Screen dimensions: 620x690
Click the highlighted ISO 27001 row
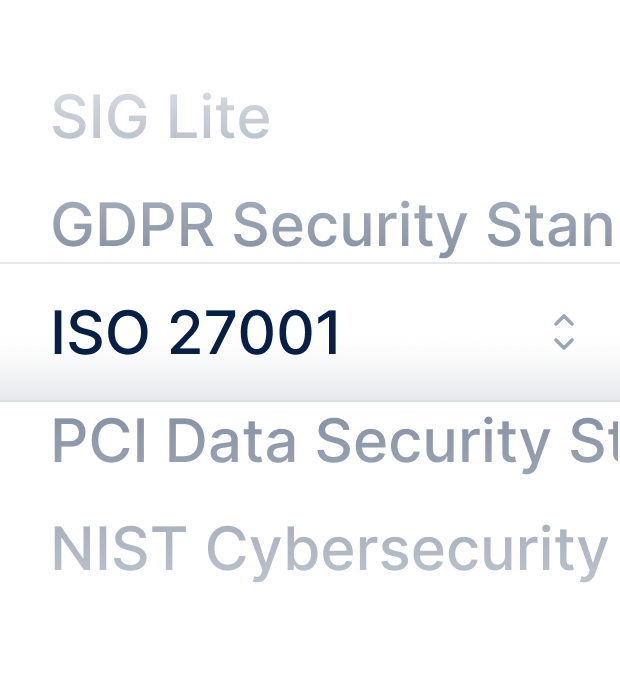[x=300, y=332]
